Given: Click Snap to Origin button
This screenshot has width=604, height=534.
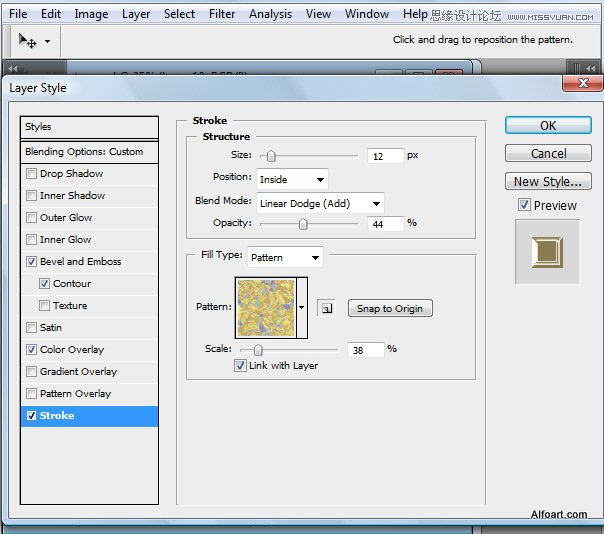Looking at the screenshot, I should [390, 308].
